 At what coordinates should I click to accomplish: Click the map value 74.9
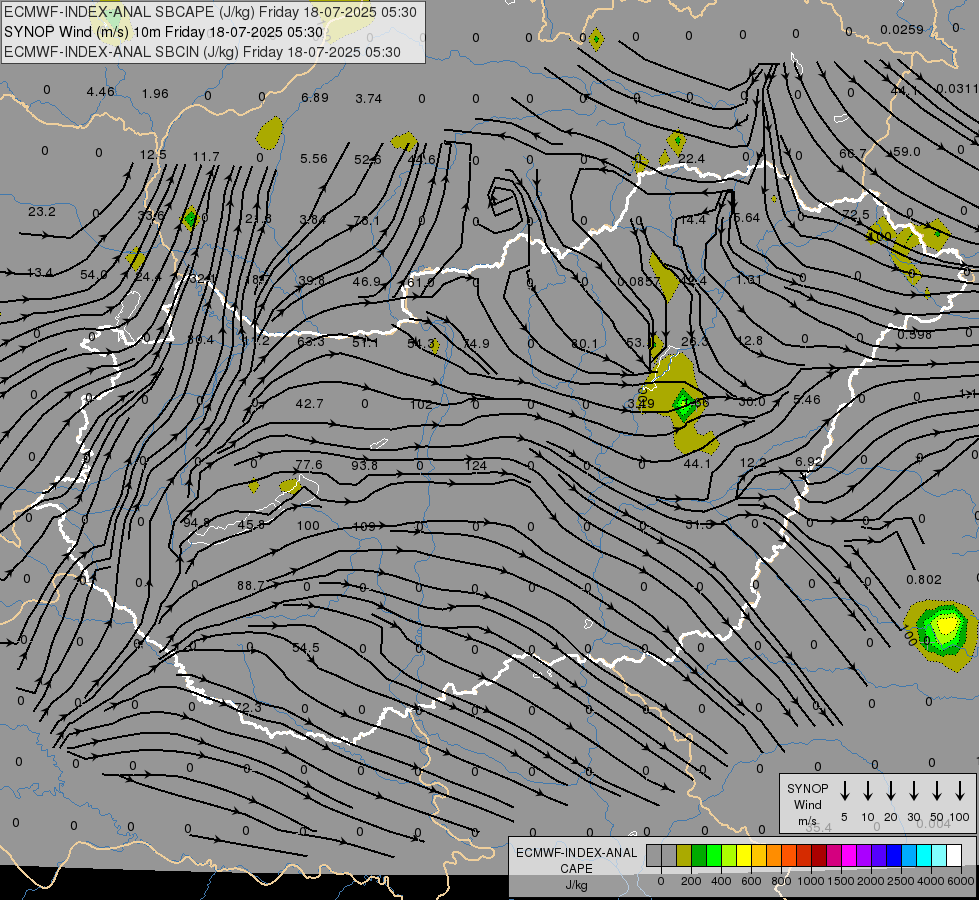click(476, 344)
